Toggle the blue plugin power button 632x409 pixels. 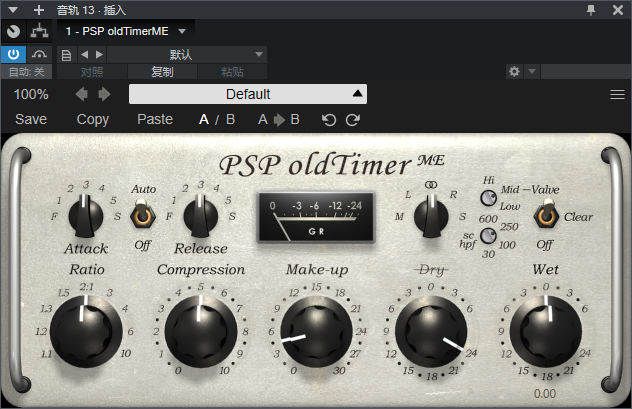point(13,54)
